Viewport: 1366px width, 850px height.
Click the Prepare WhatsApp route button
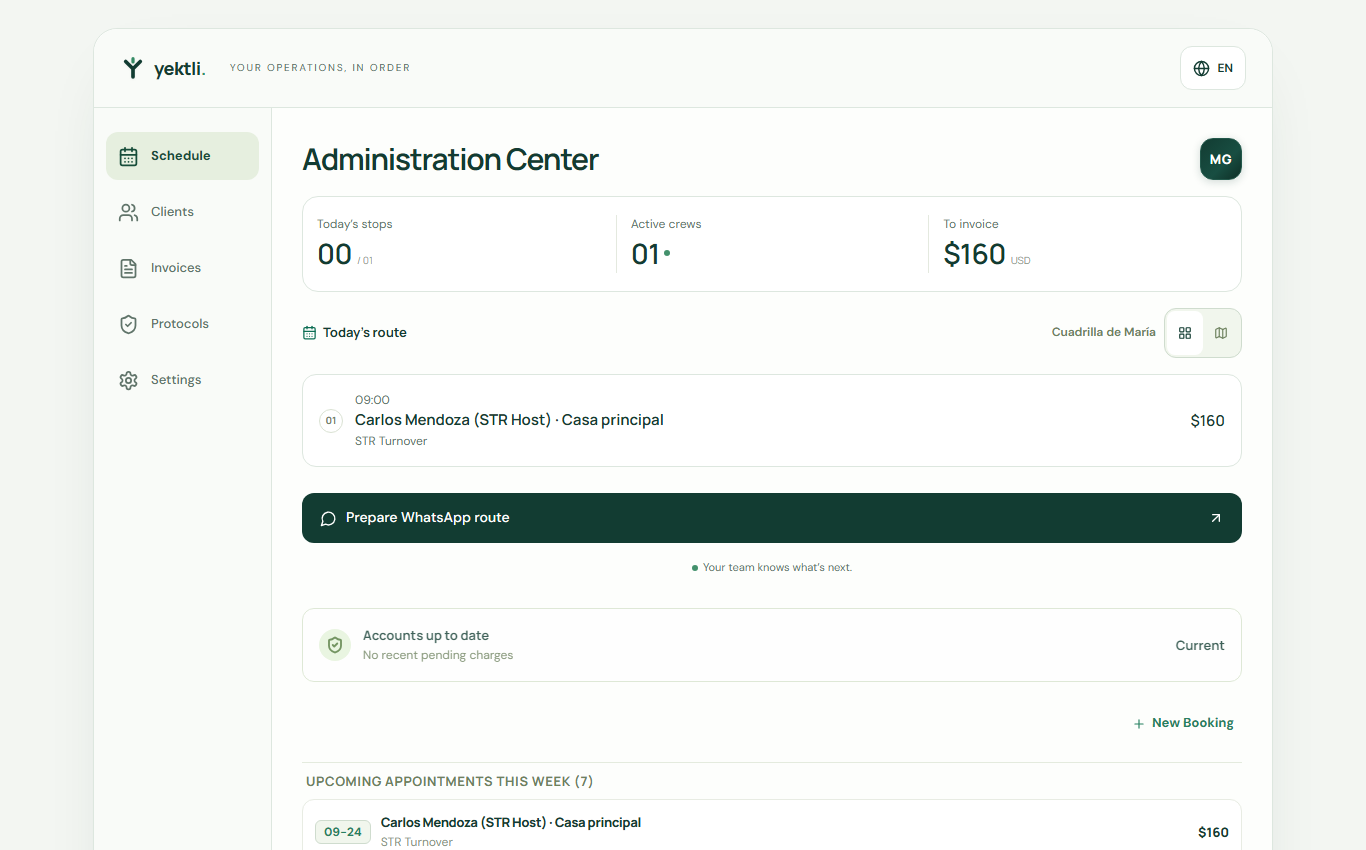tap(772, 518)
